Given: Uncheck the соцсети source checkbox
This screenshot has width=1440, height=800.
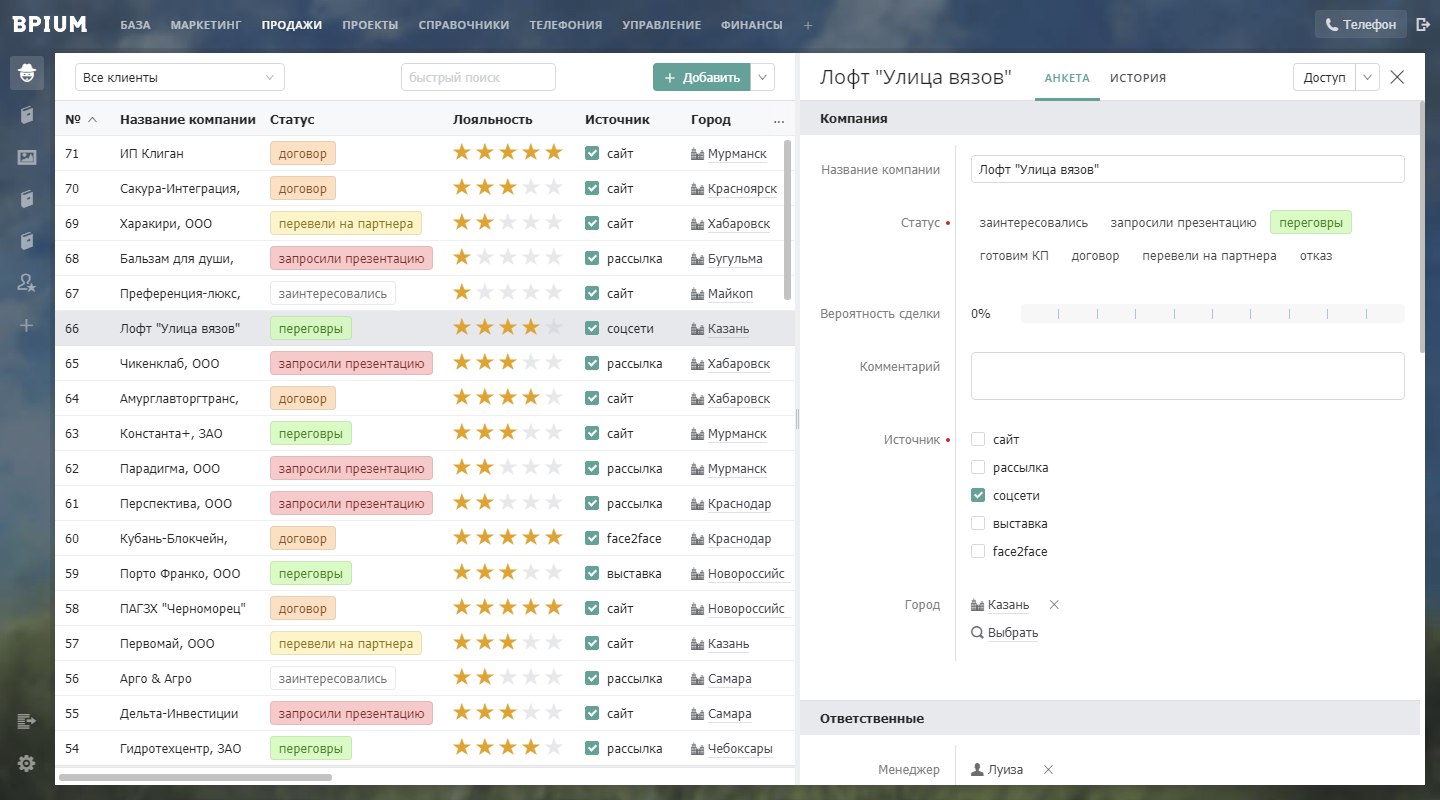Looking at the screenshot, I should 978,495.
